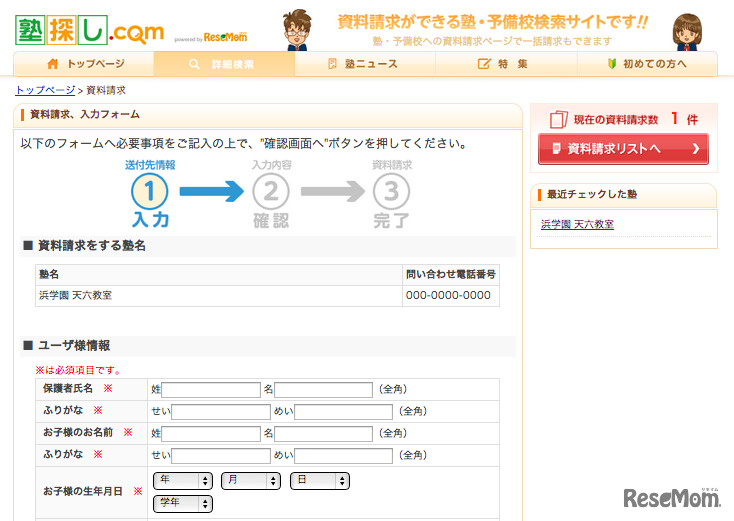
Task: Open the トップページ navigation tab
Action: [x=84, y=64]
